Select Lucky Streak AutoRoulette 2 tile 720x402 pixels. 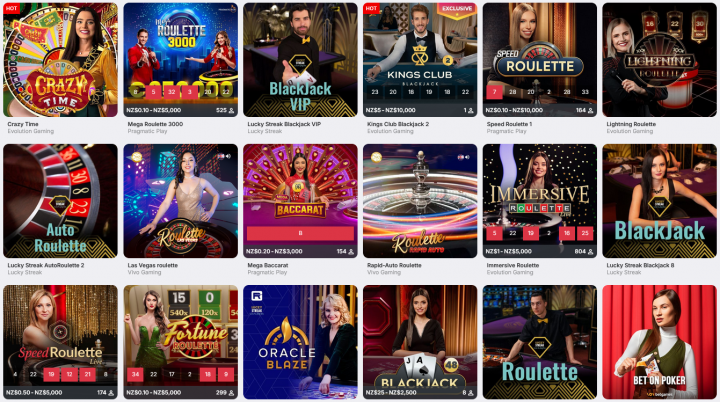point(60,201)
